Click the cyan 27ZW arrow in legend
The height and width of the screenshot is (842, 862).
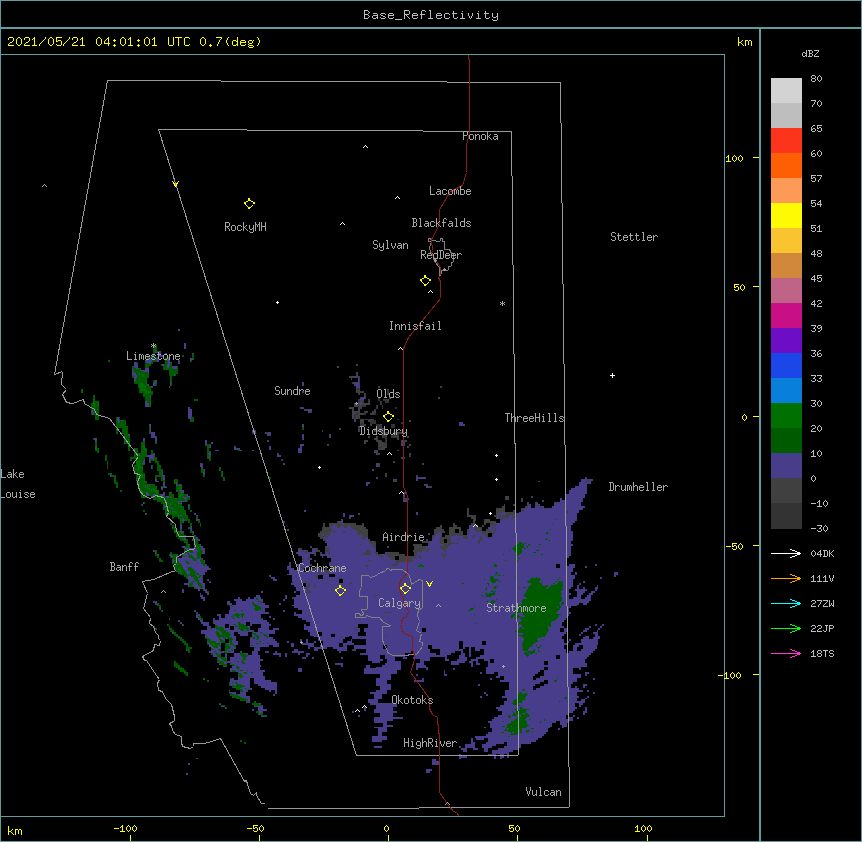[x=786, y=603]
